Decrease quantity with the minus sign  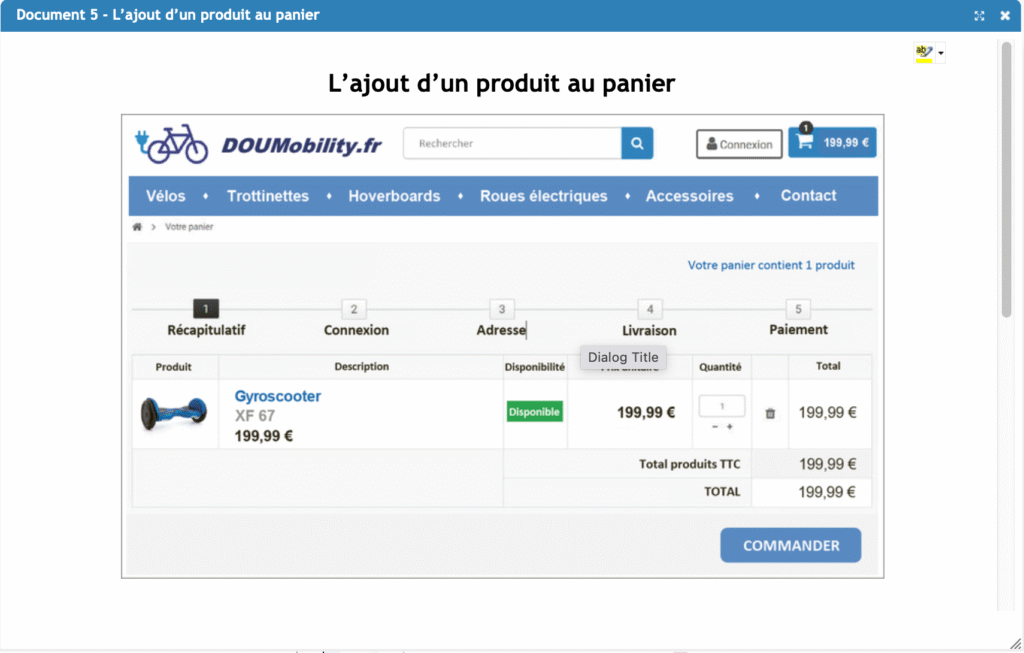tap(714, 427)
